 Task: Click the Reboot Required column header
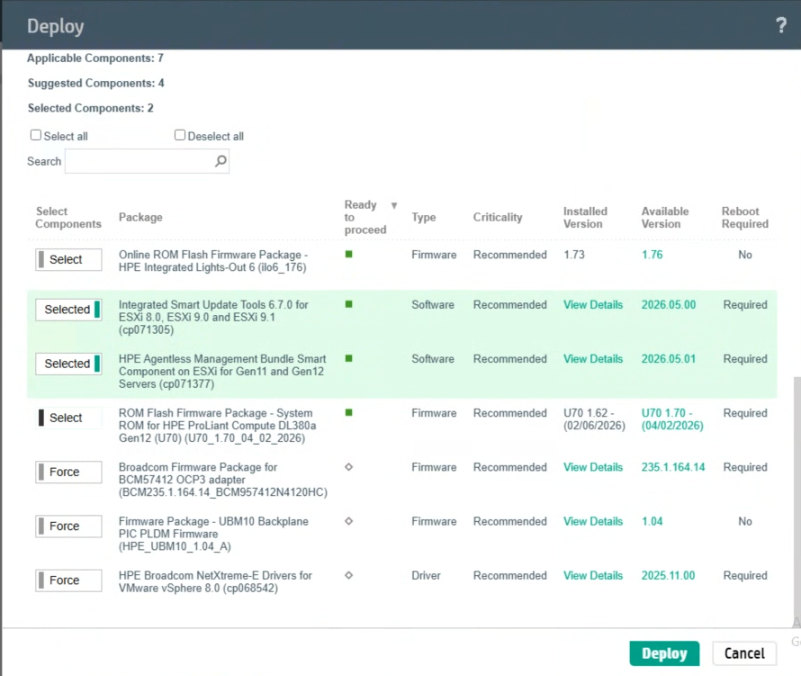coord(745,218)
